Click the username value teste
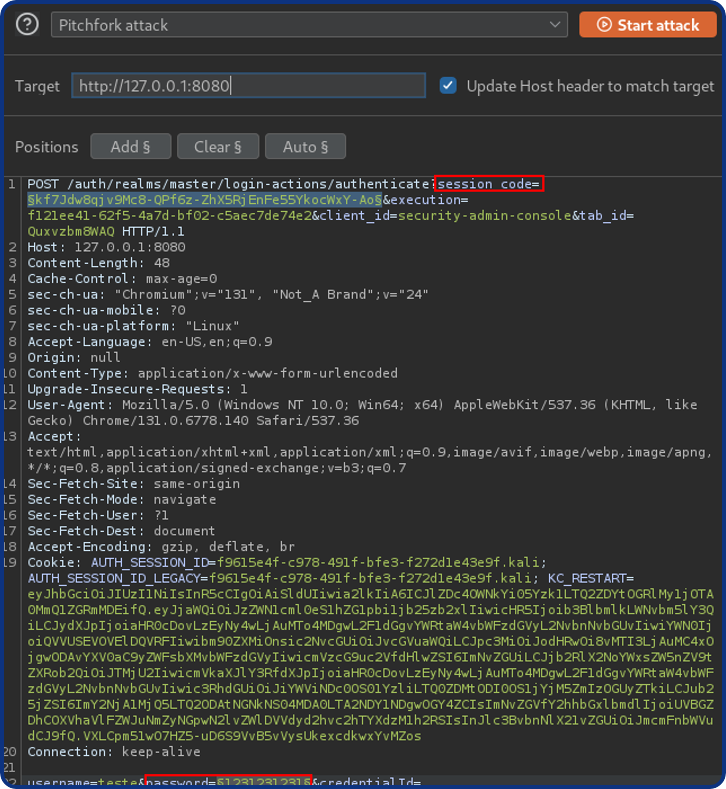 (x=119, y=781)
